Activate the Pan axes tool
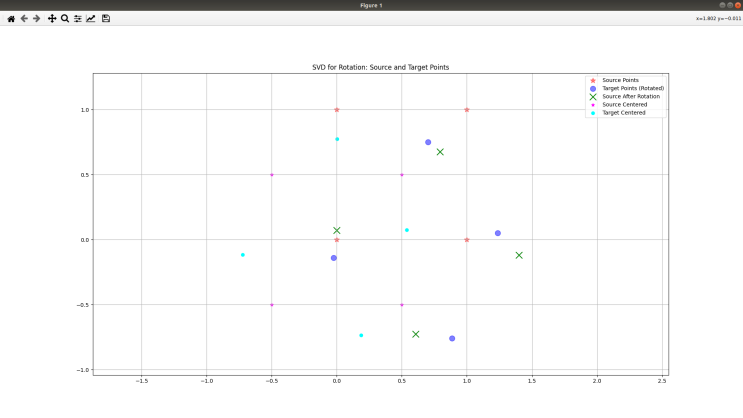The width and height of the screenshot is (743, 418). (52, 18)
